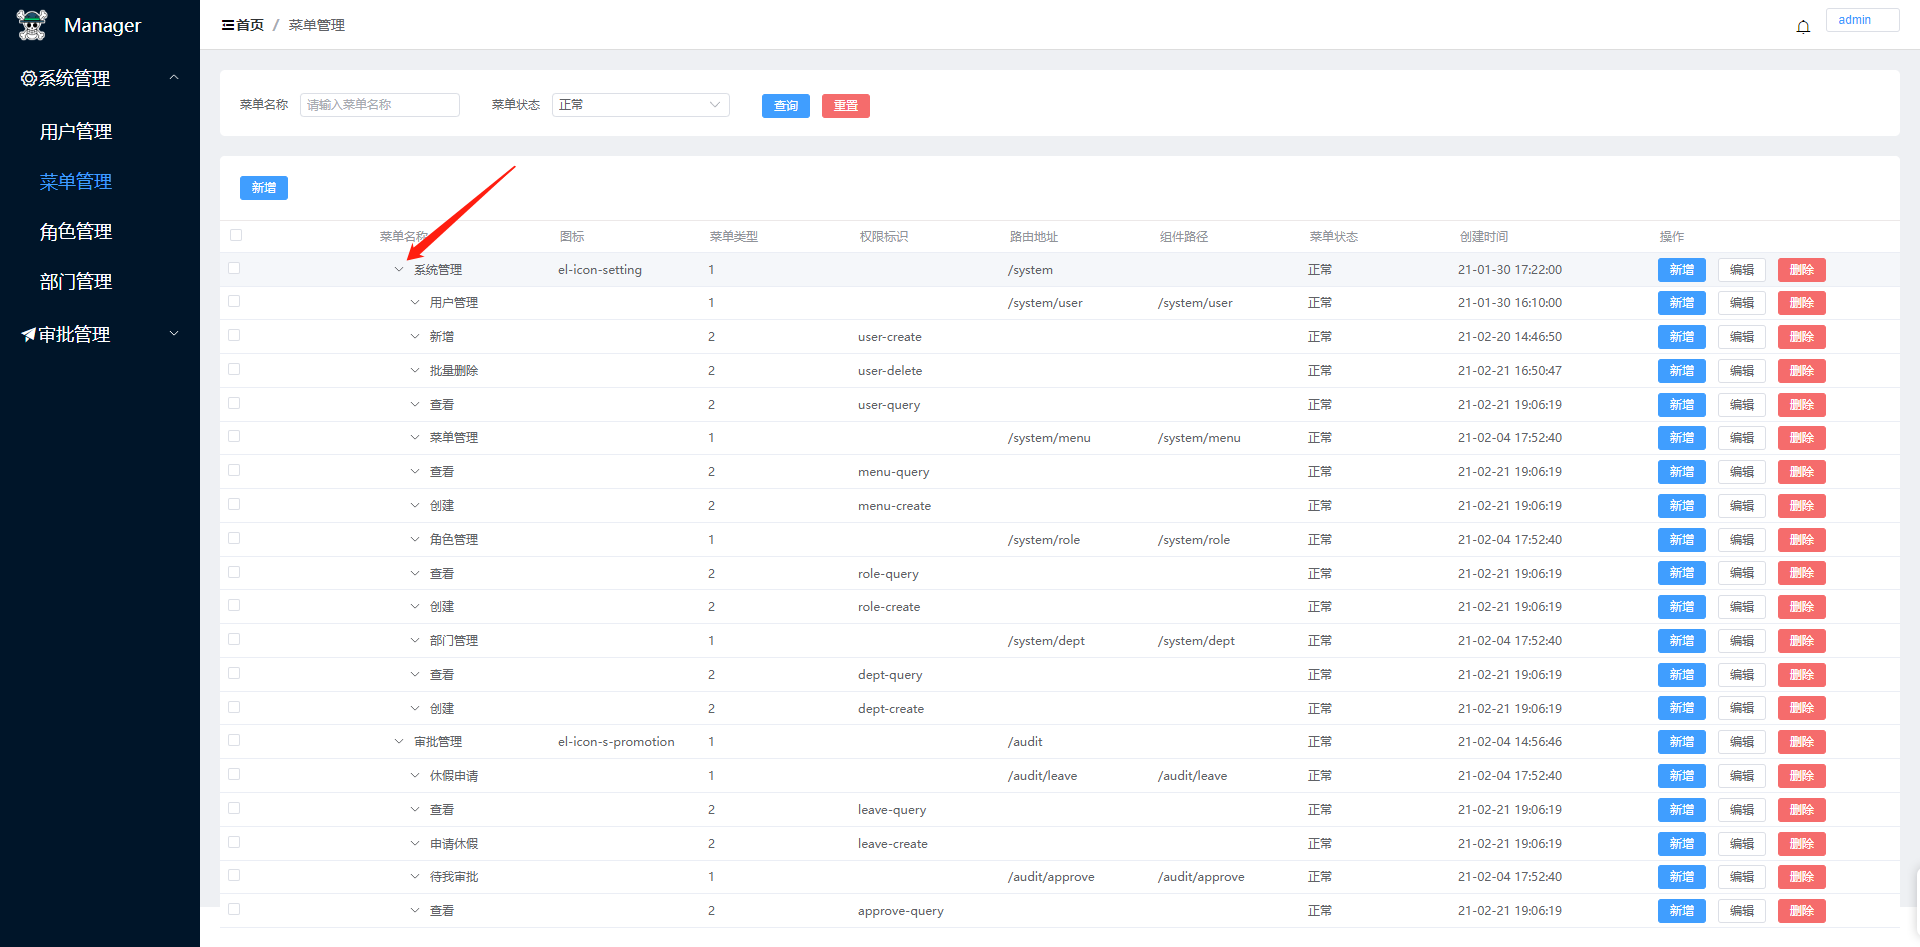Focus the 菜单名称 search input

(x=380, y=105)
